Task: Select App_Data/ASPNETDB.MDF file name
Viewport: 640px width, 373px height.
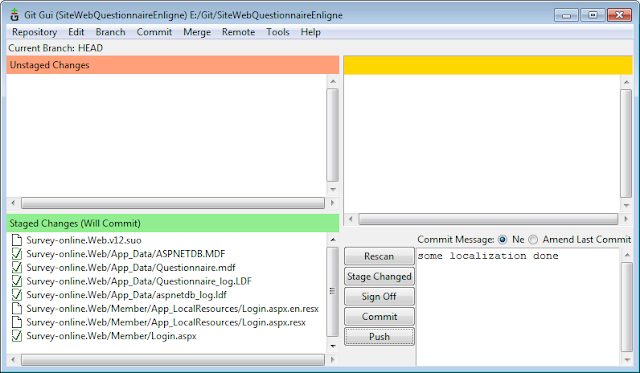Action: (x=126, y=254)
